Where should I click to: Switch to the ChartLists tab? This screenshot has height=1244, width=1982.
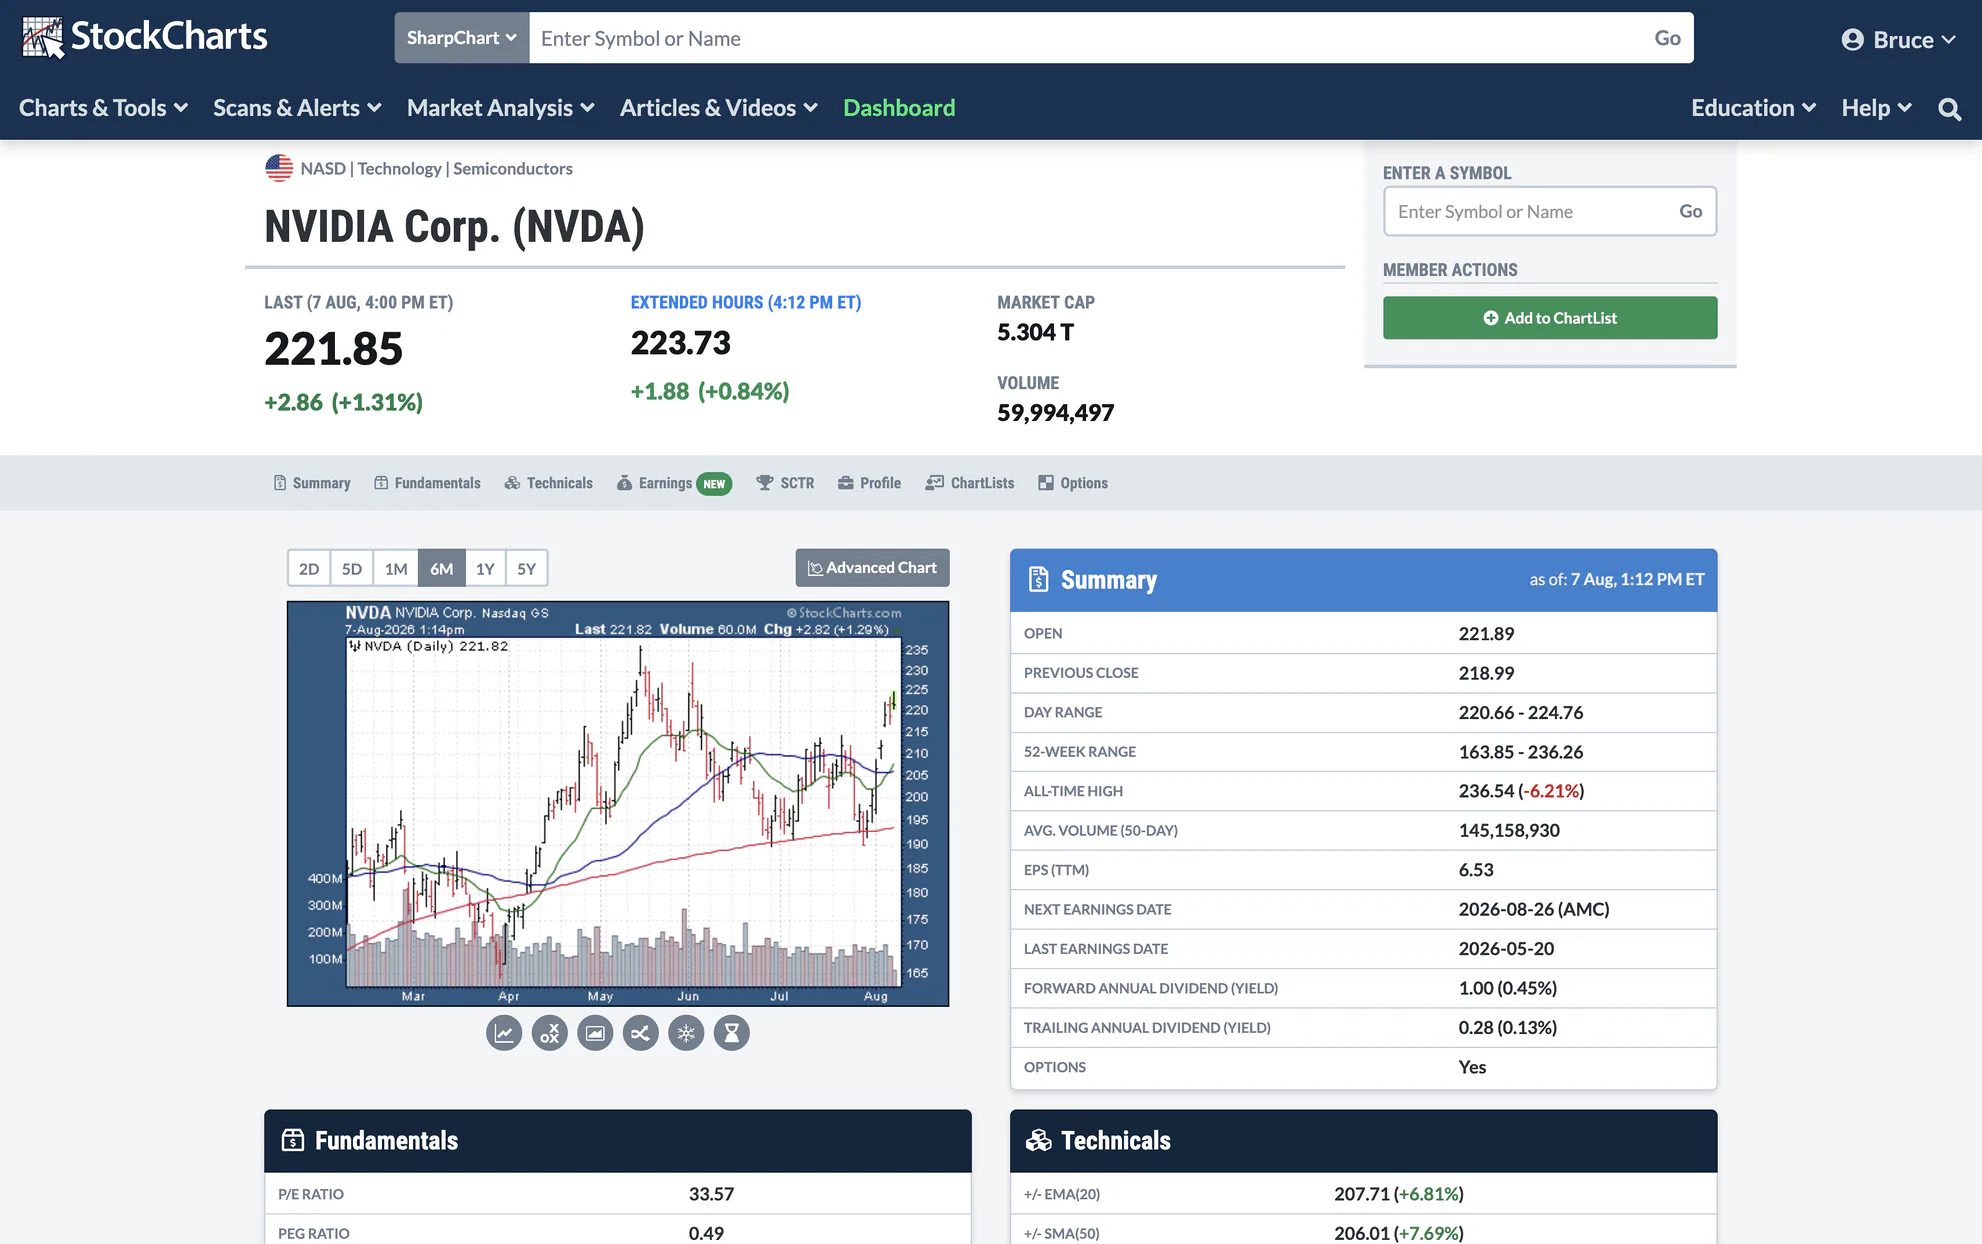[970, 483]
